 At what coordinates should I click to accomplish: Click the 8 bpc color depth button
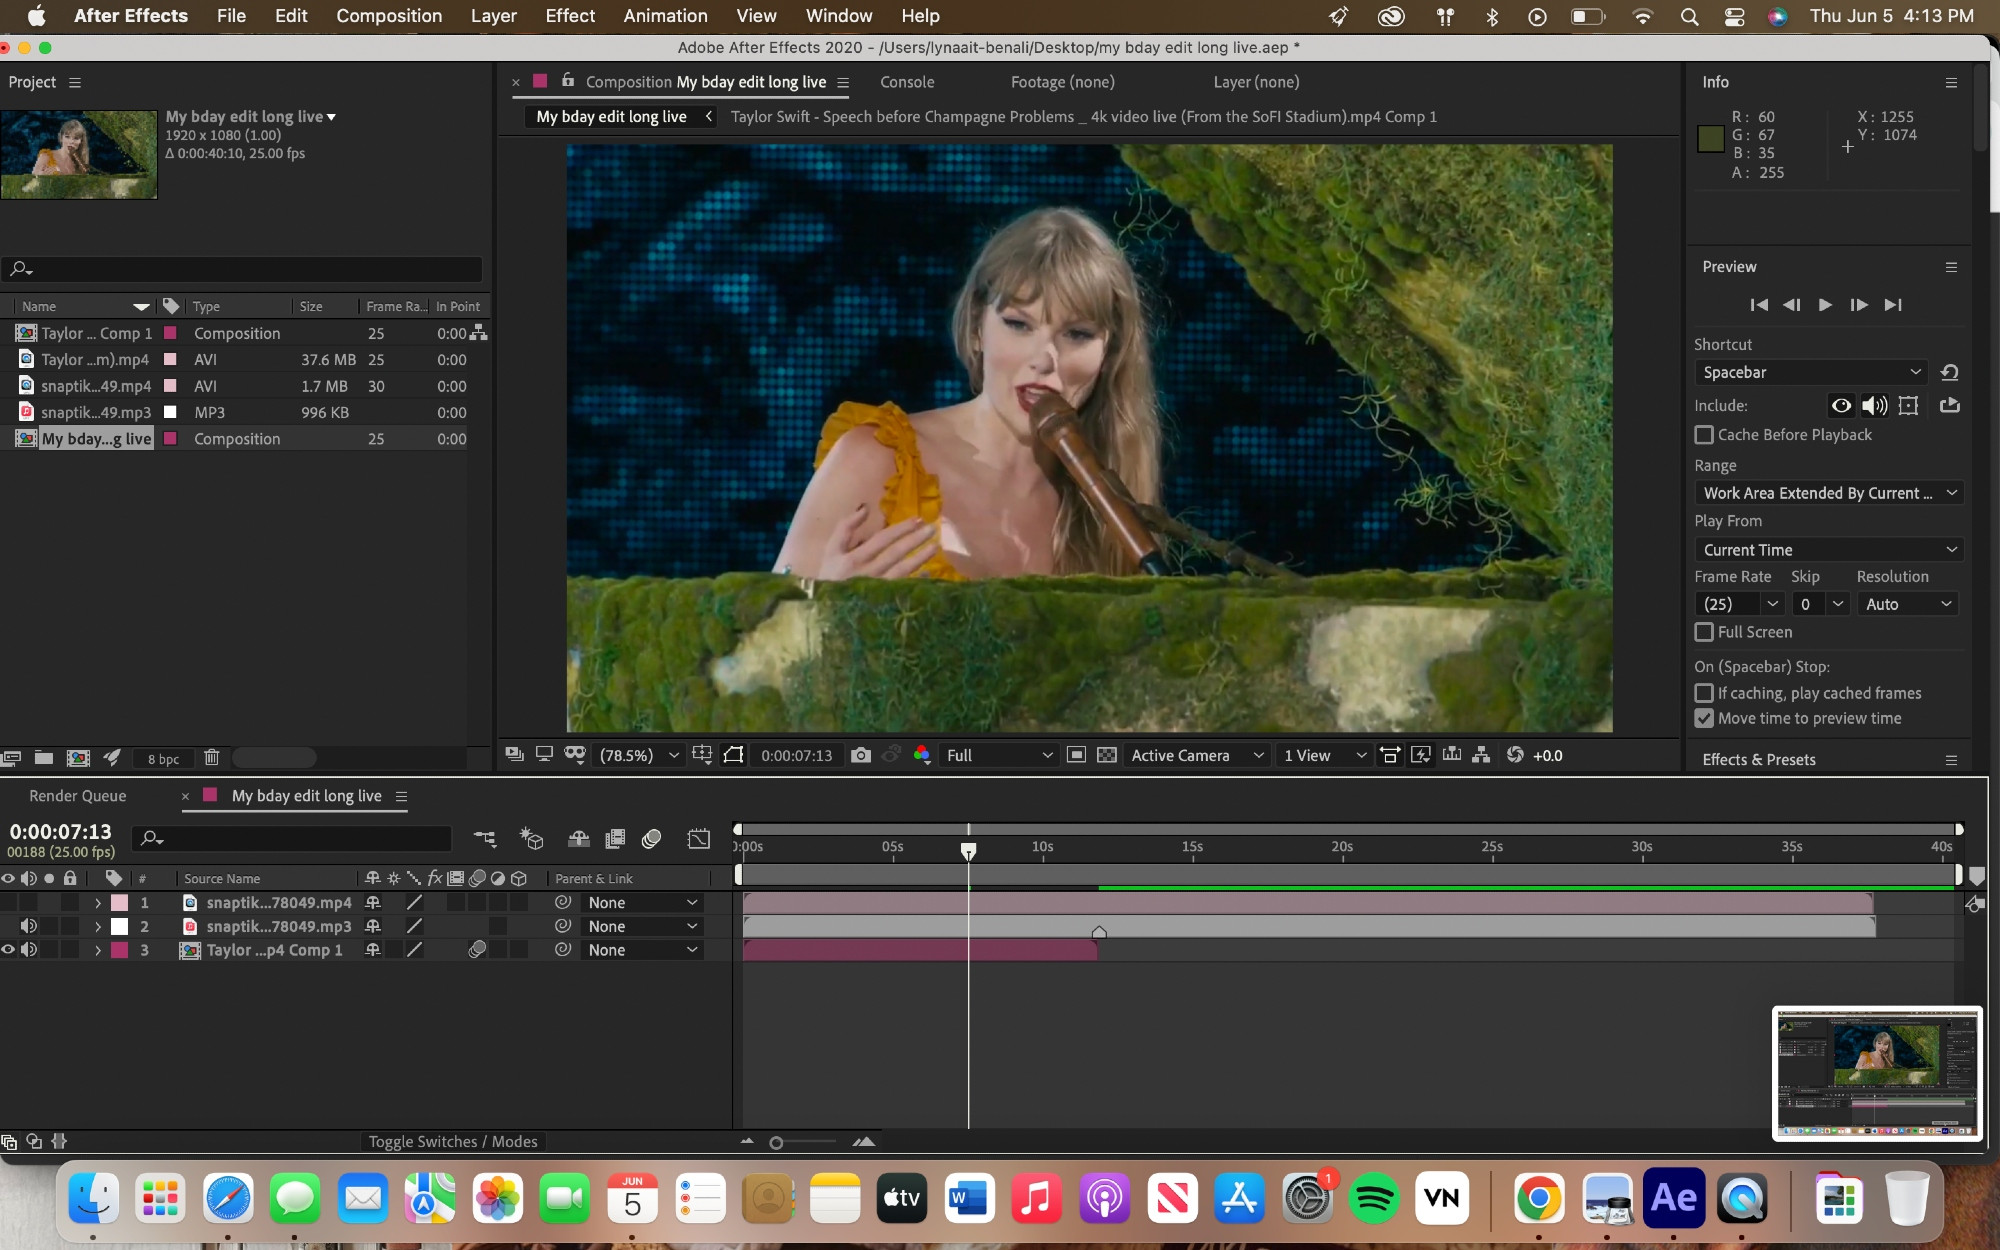(x=163, y=758)
